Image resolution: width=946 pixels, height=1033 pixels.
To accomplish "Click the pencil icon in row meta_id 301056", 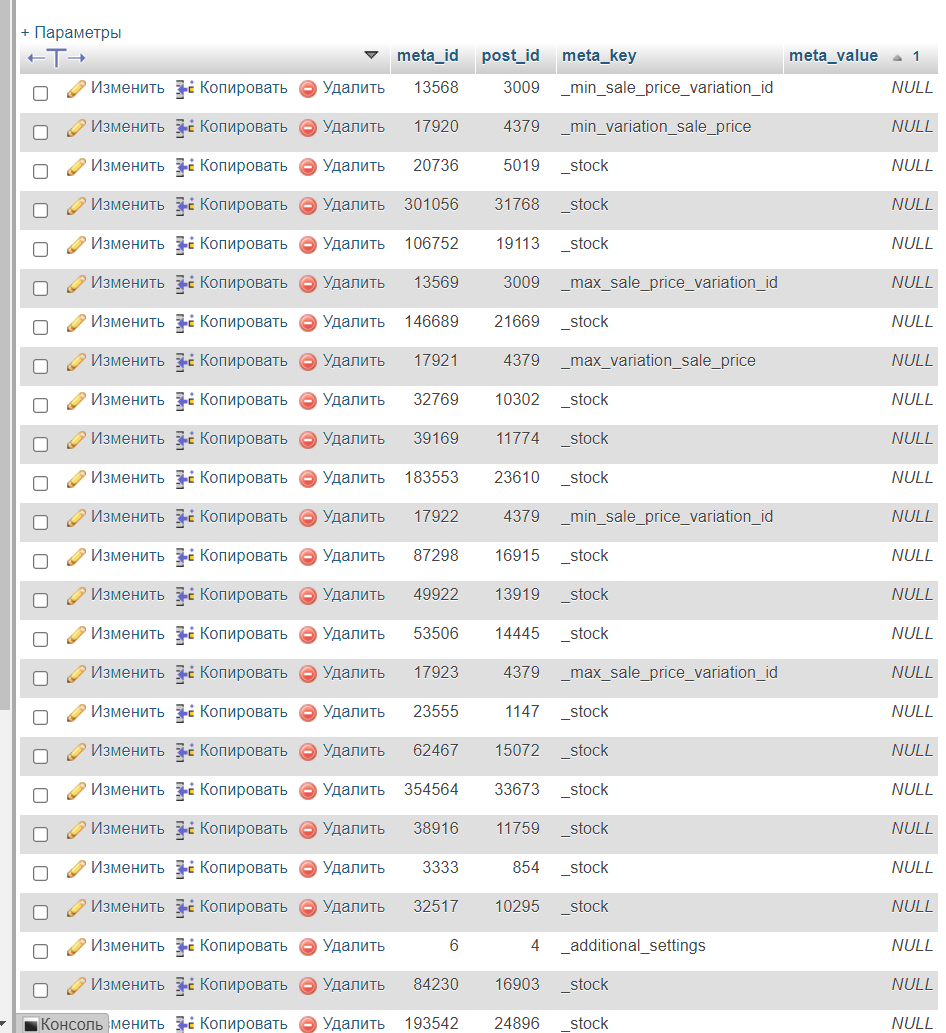I will point(76,206).
